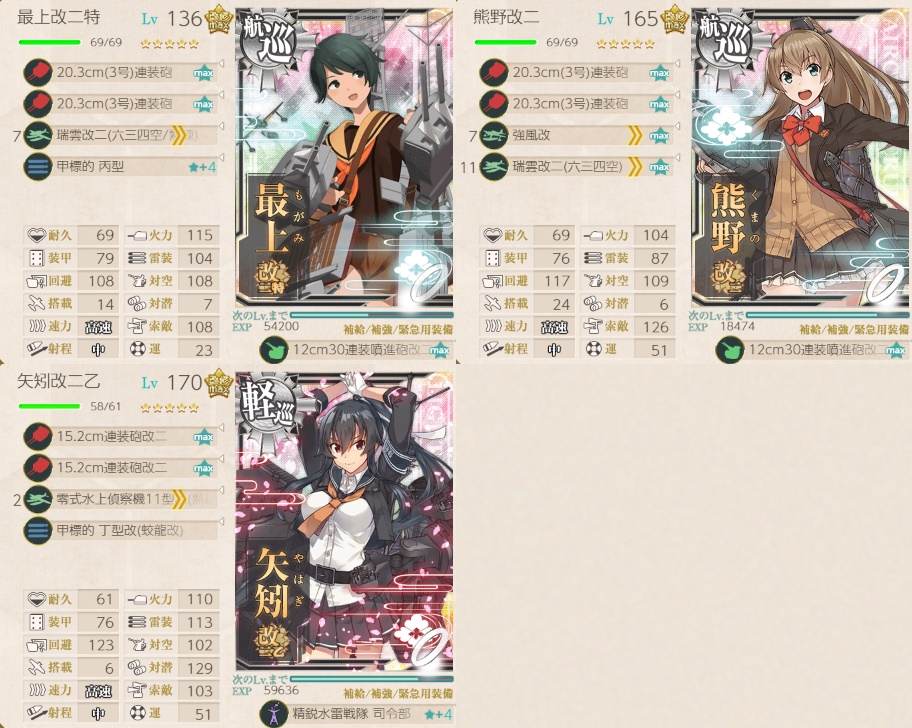Select the 最上改二特 ship name header
Screen dimensions: 912x728
(59, 17)
